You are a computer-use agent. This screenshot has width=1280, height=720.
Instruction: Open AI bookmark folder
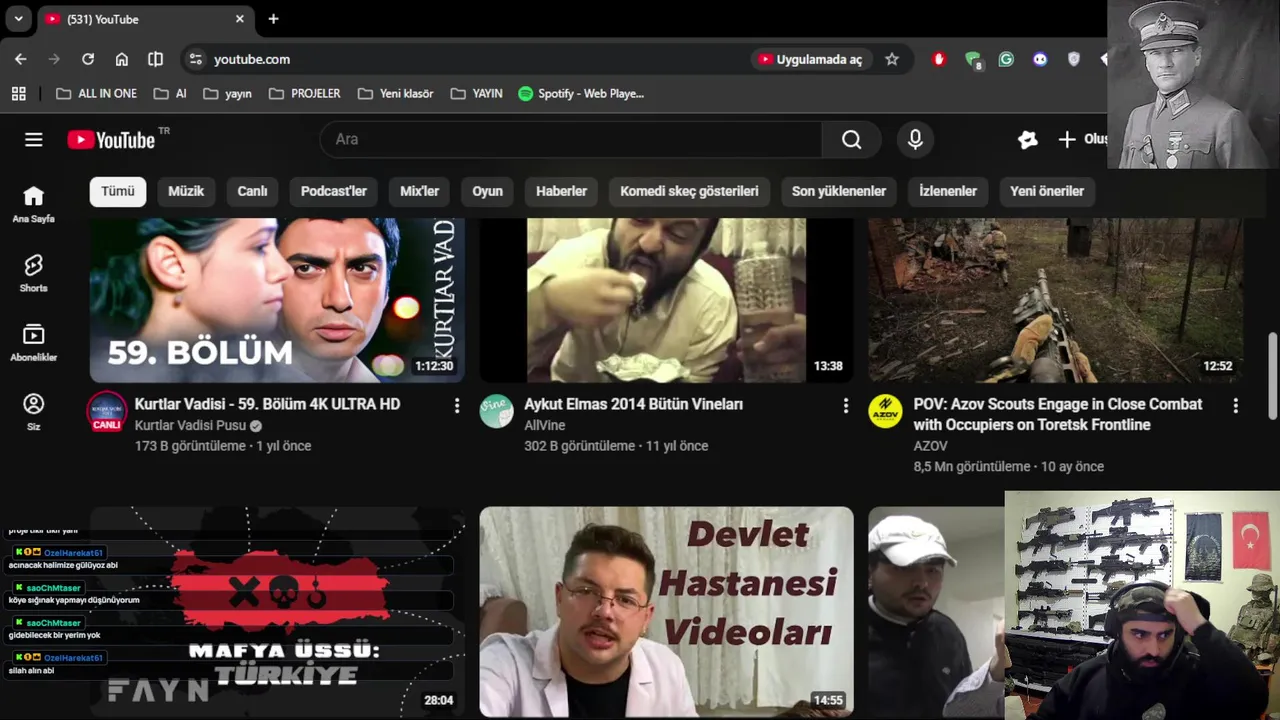click(x=170, y=93)
